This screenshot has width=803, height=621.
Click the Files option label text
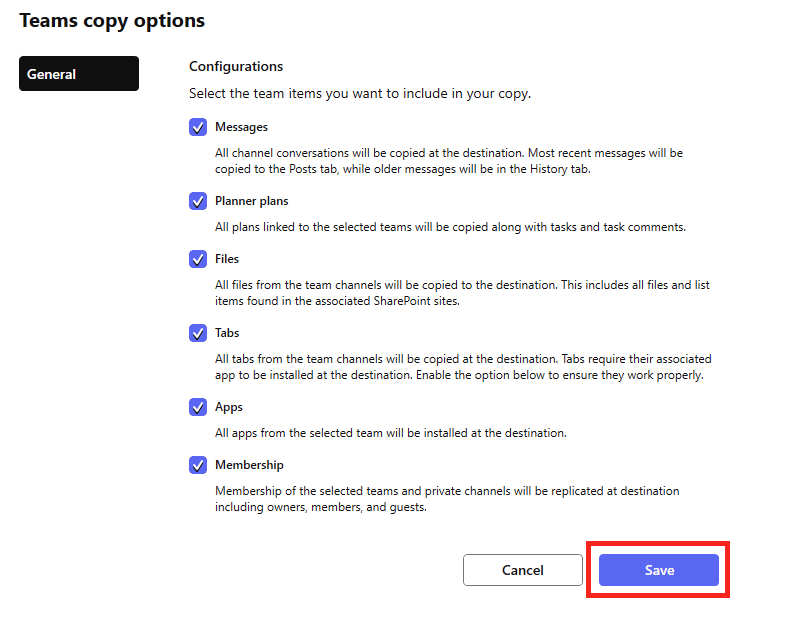coord(227,259)
